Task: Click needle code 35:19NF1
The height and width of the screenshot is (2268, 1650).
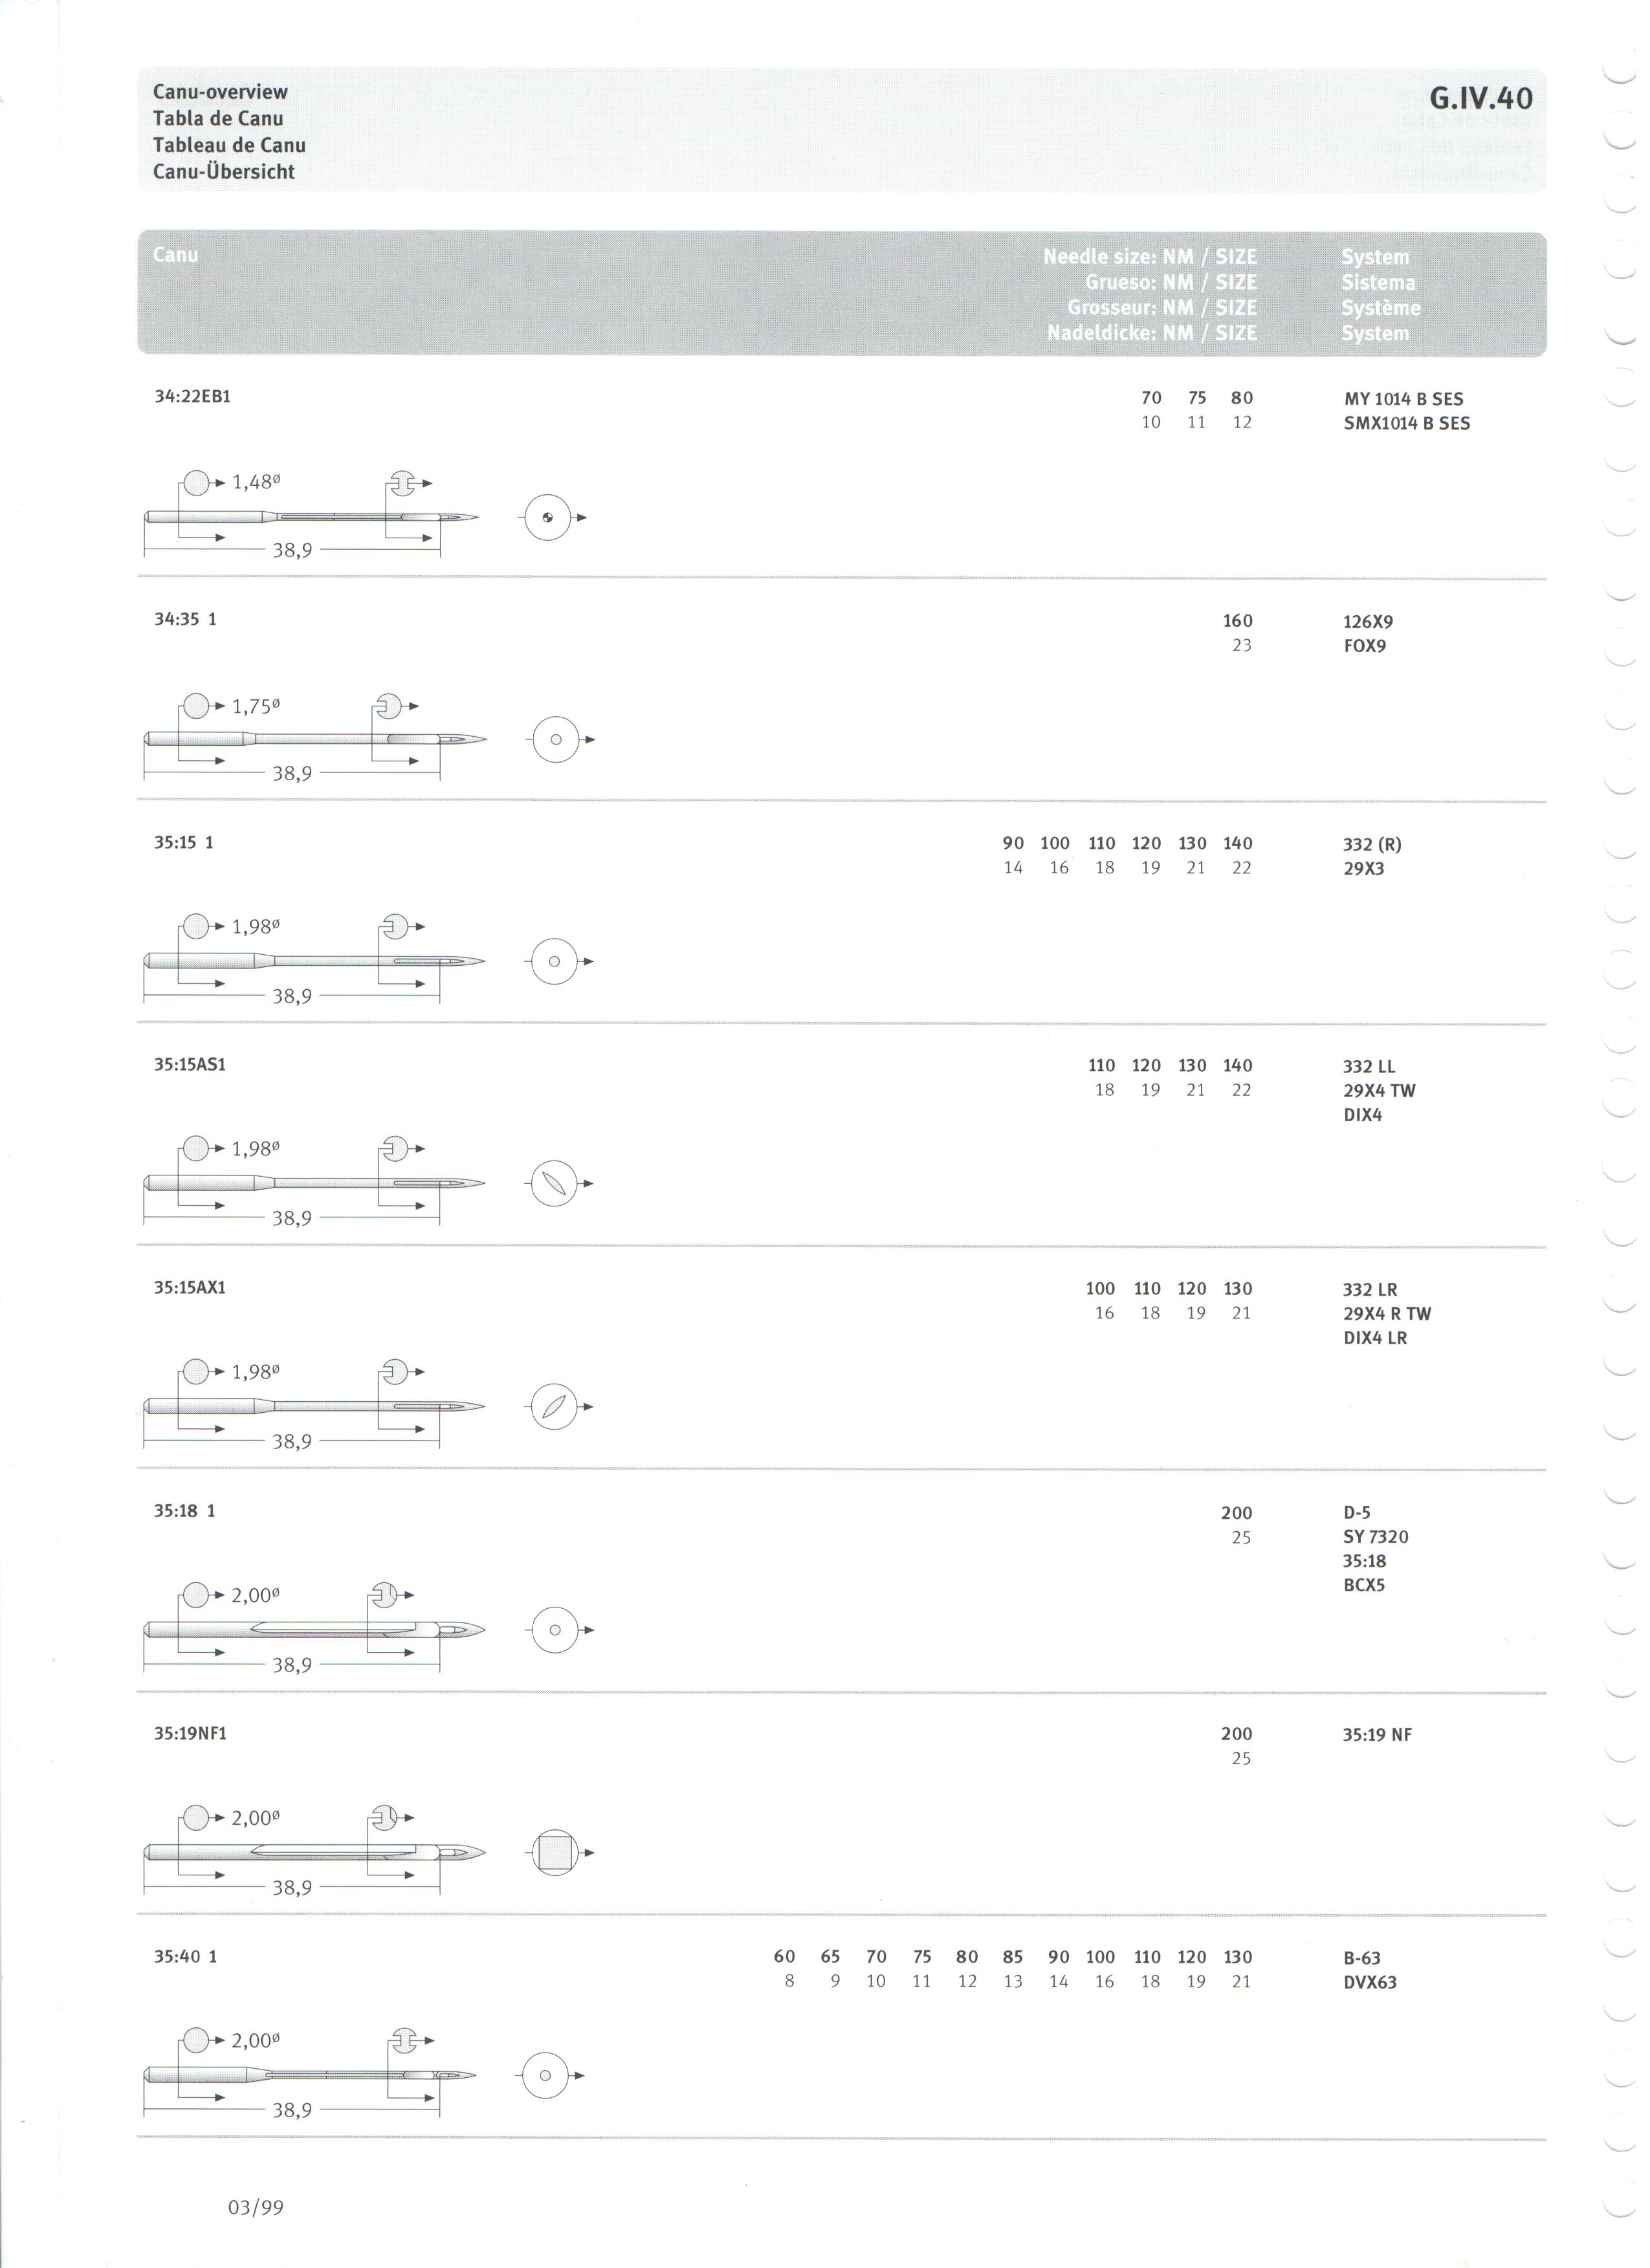Action: 190,1734
